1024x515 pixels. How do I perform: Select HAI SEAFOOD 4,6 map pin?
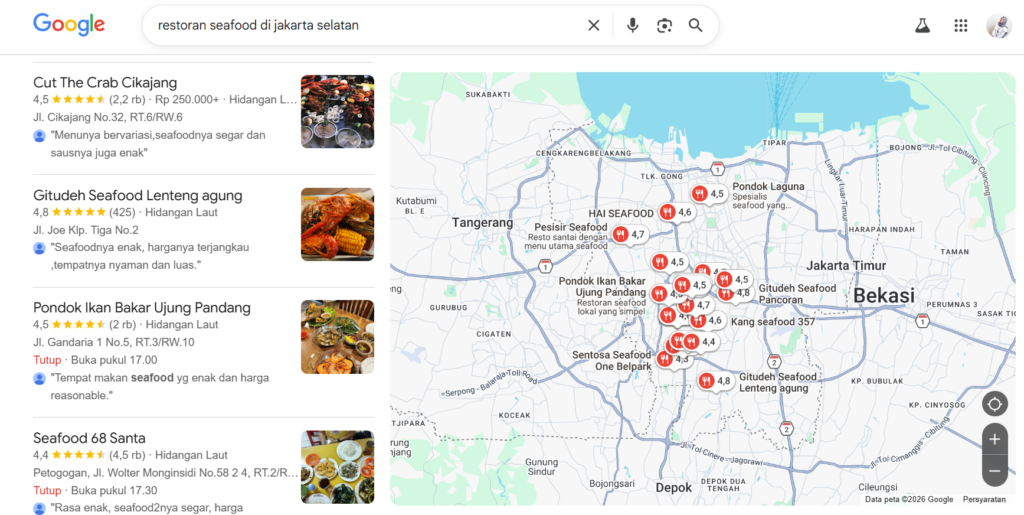677,212
